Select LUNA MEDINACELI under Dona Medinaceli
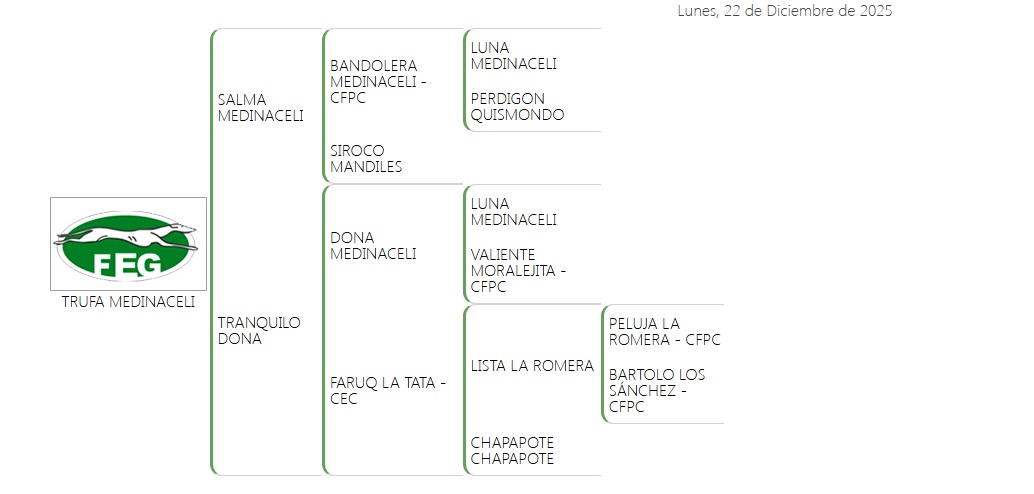 click(x=513, y=211)
